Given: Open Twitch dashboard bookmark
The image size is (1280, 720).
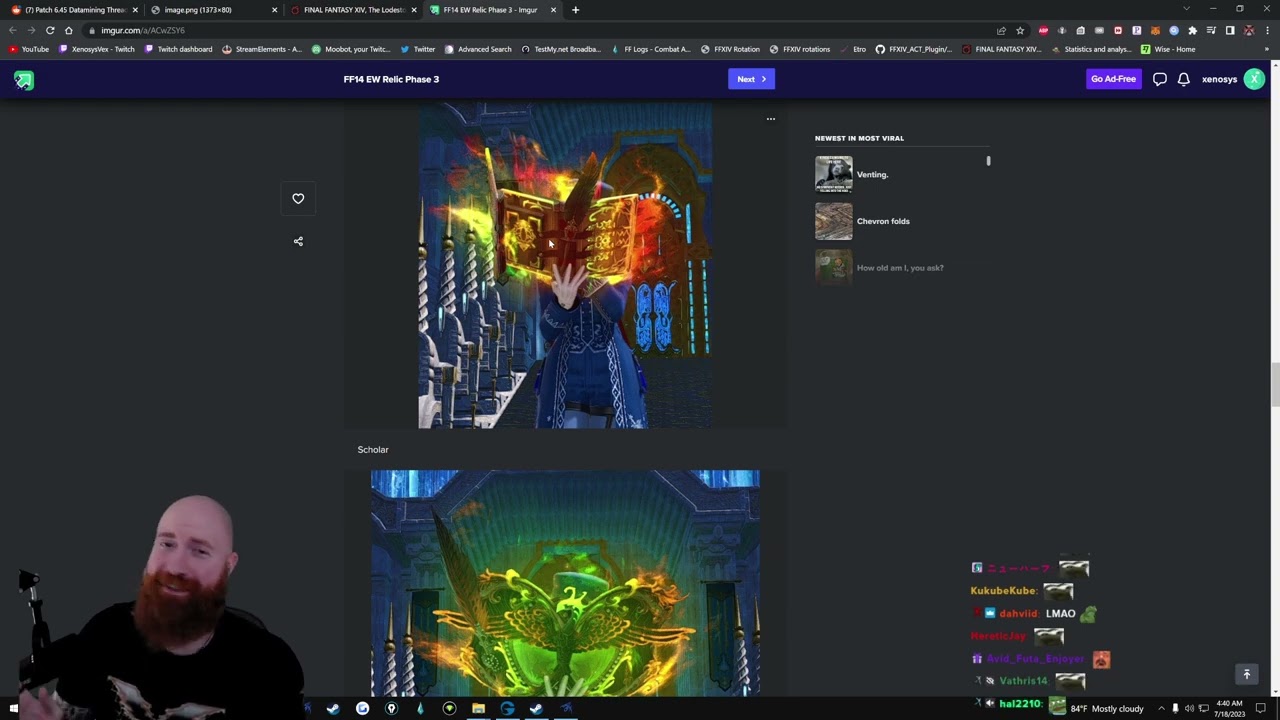Looking at the screenshot, I should pyautogui.click(x=179, y=49).
